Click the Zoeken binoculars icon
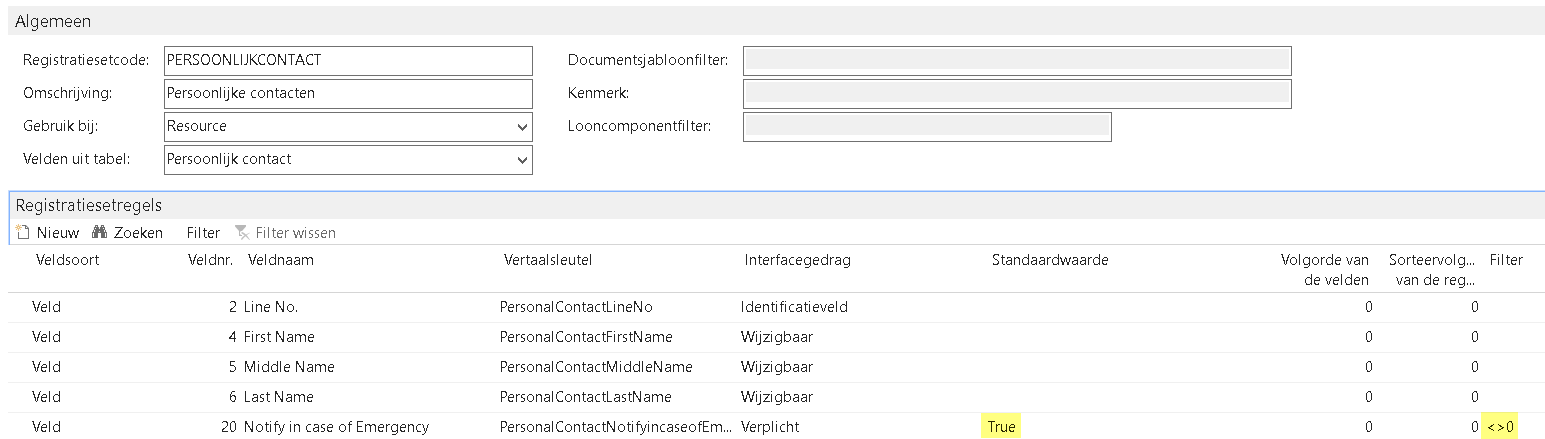Viewport: 1545px width, 439px height. click(x=99, y=232)
